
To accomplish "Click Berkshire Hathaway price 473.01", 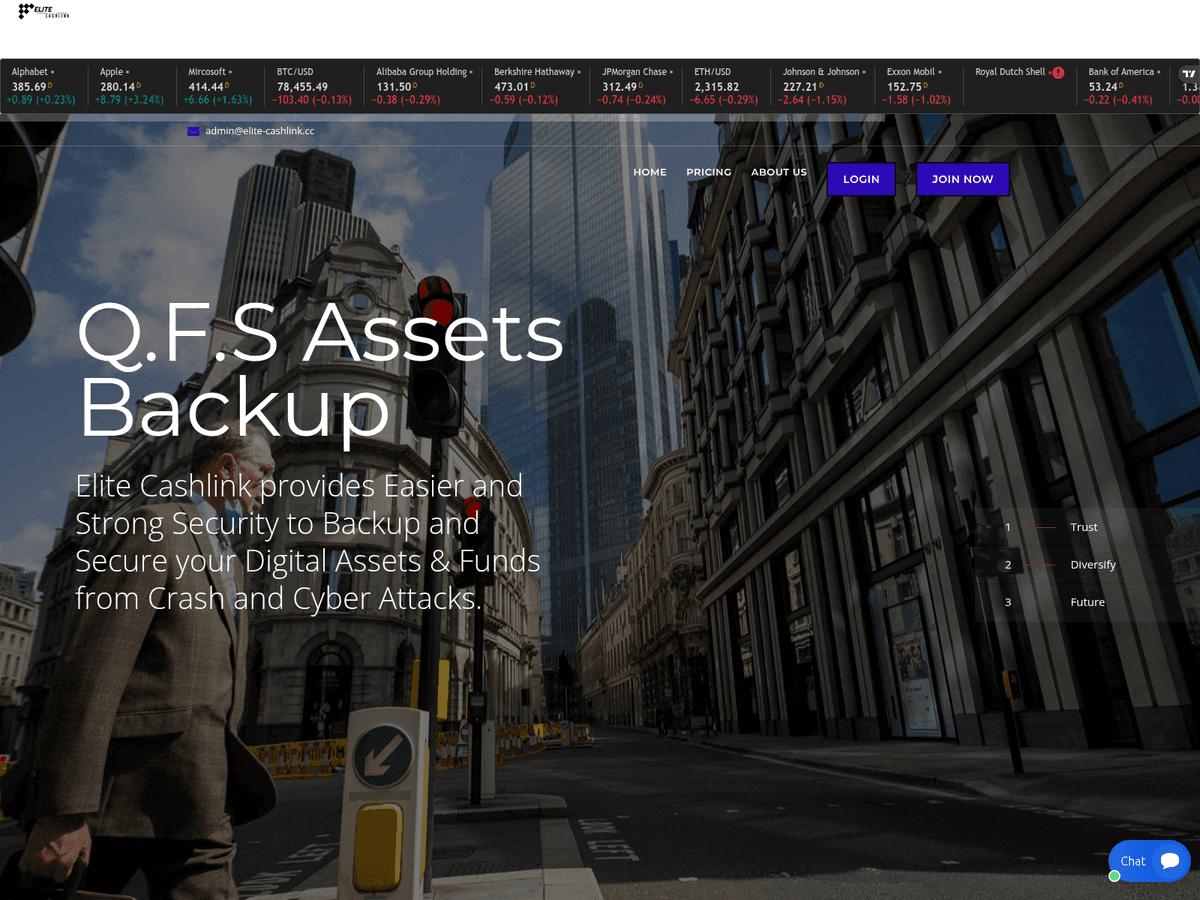I will (x=511, y=87).
